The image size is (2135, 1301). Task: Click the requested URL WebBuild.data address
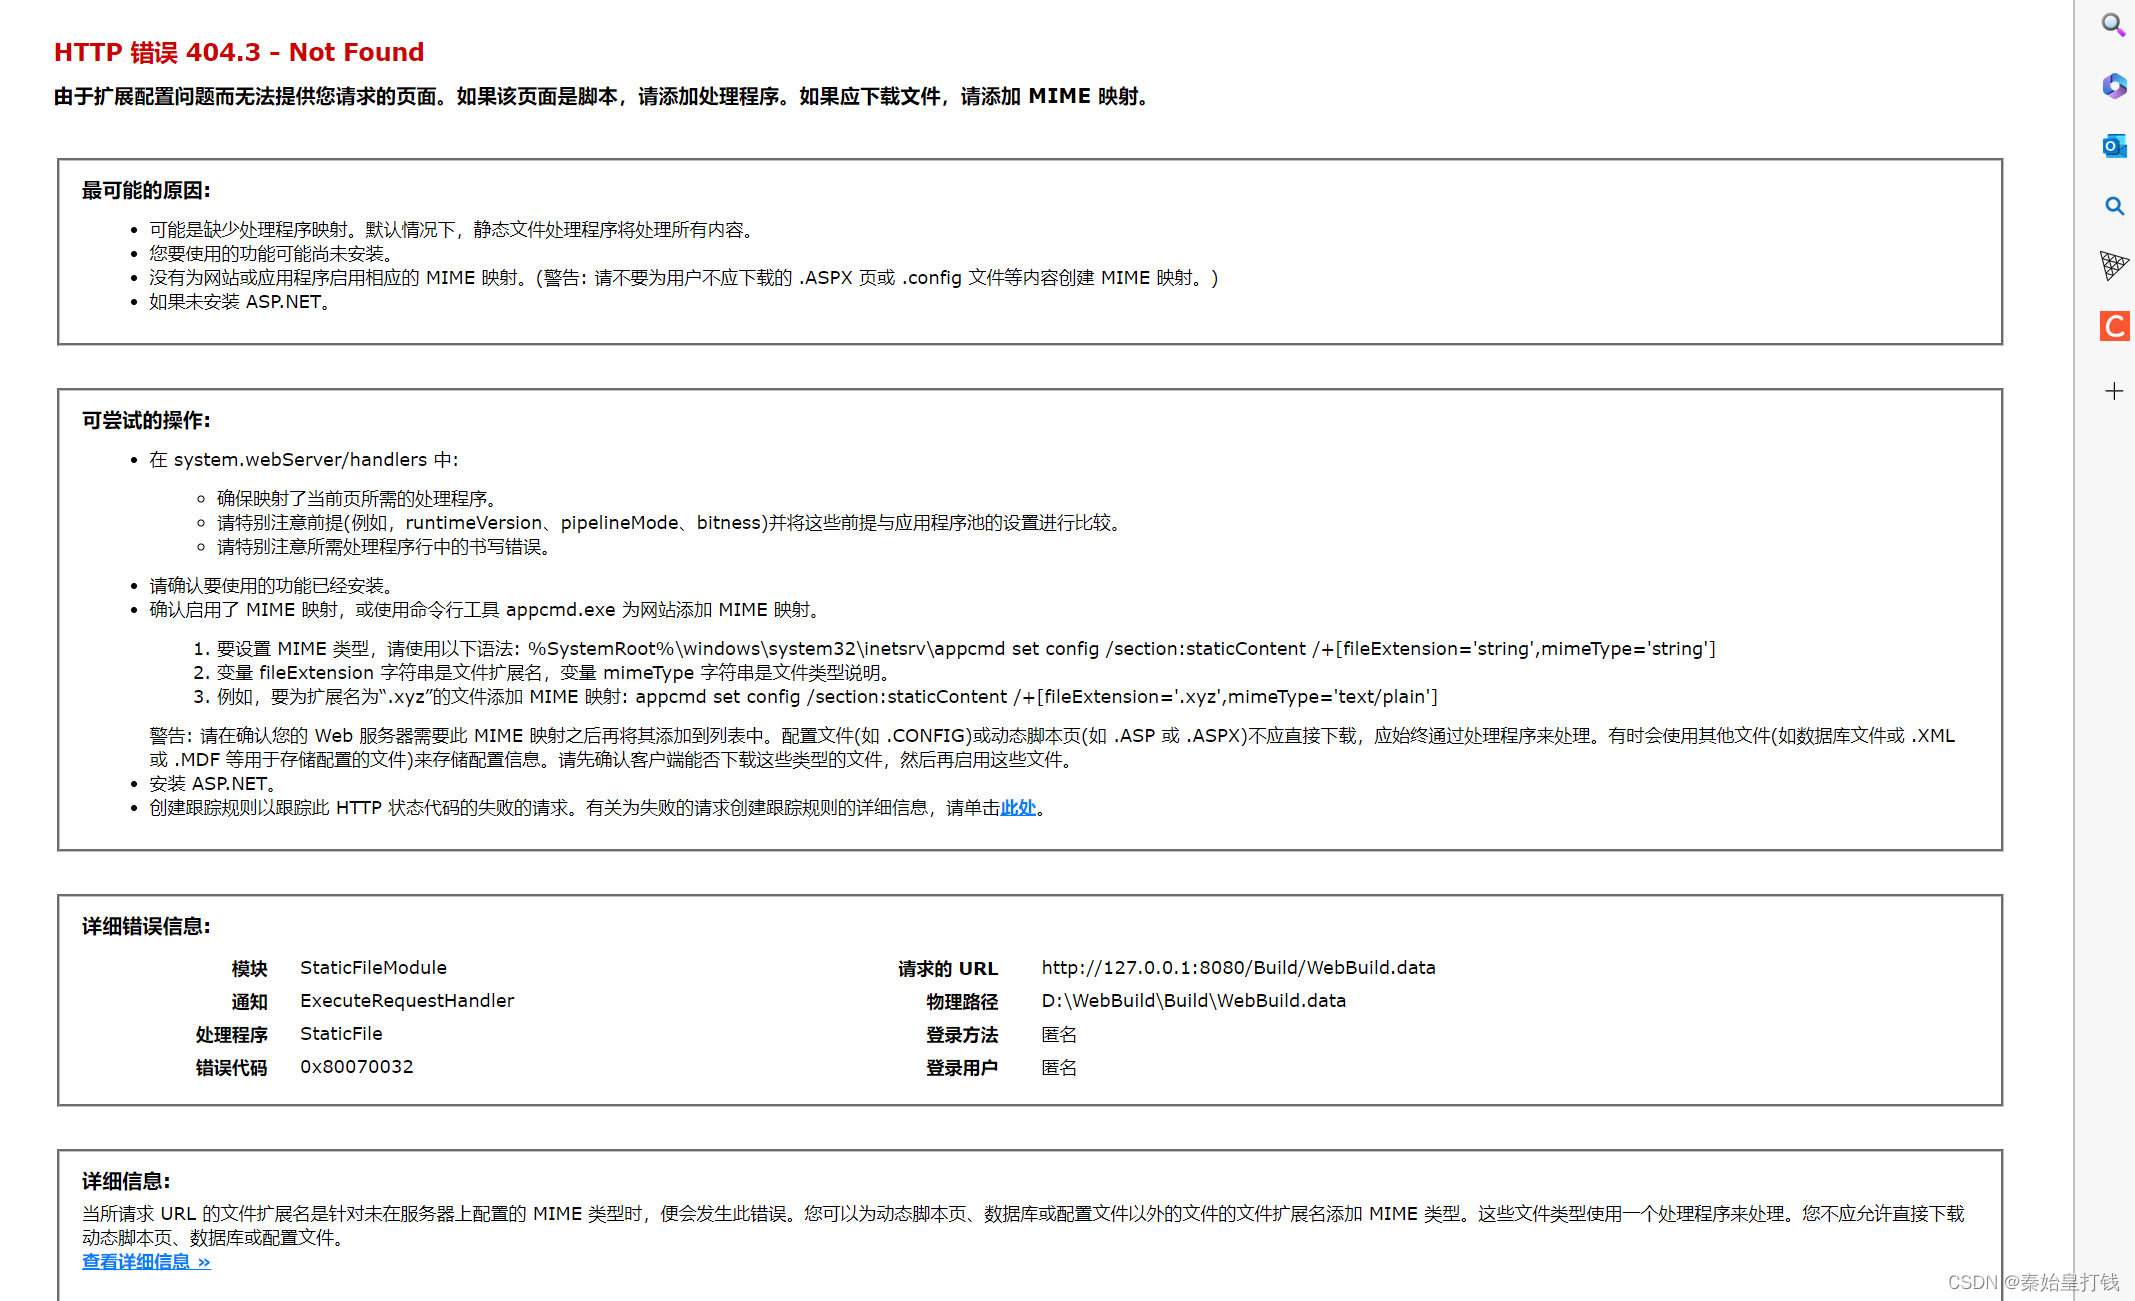coord(1238,968)
